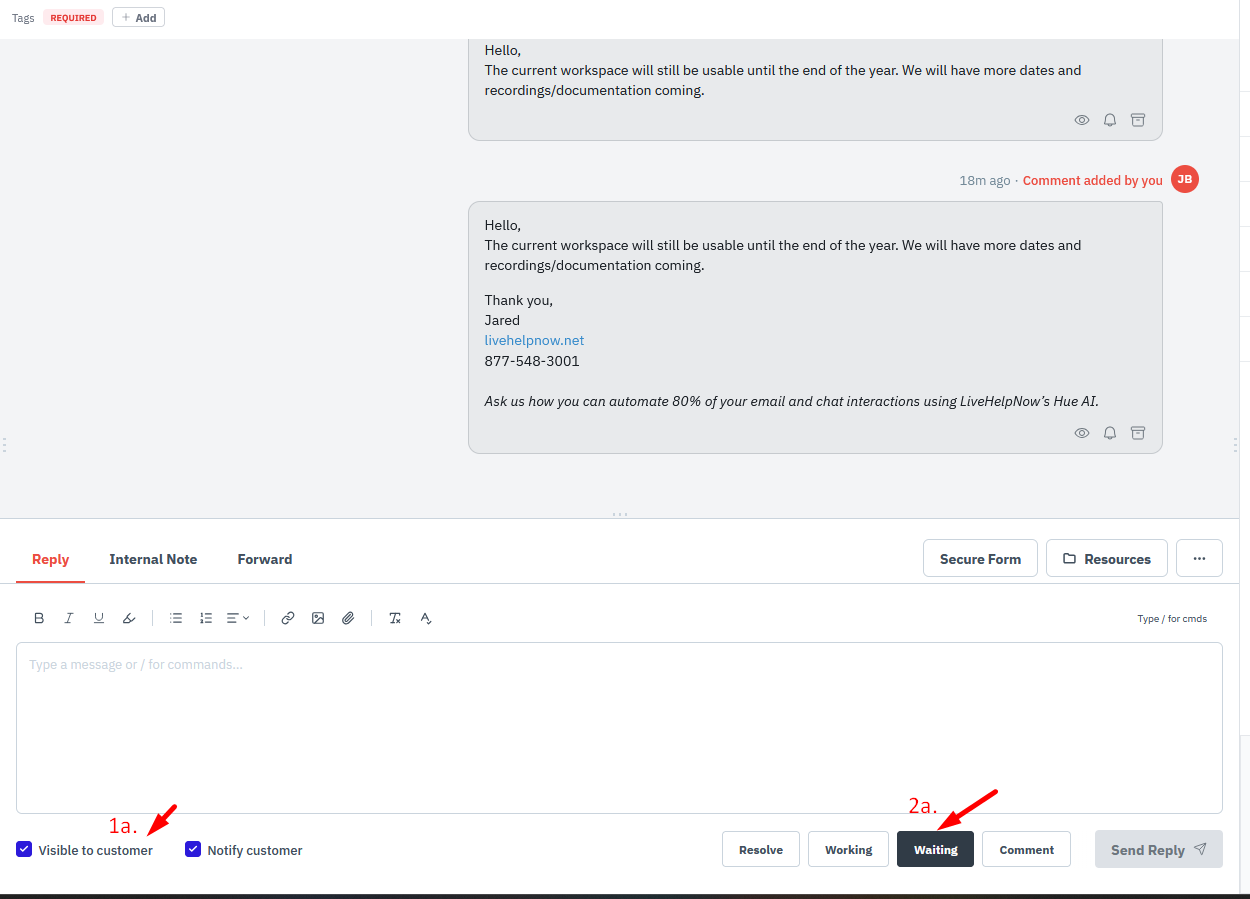The image size is (1250, 899).
Task: Toggle the eye icon on the unsigned upper message
Action: click(1082, 120)
